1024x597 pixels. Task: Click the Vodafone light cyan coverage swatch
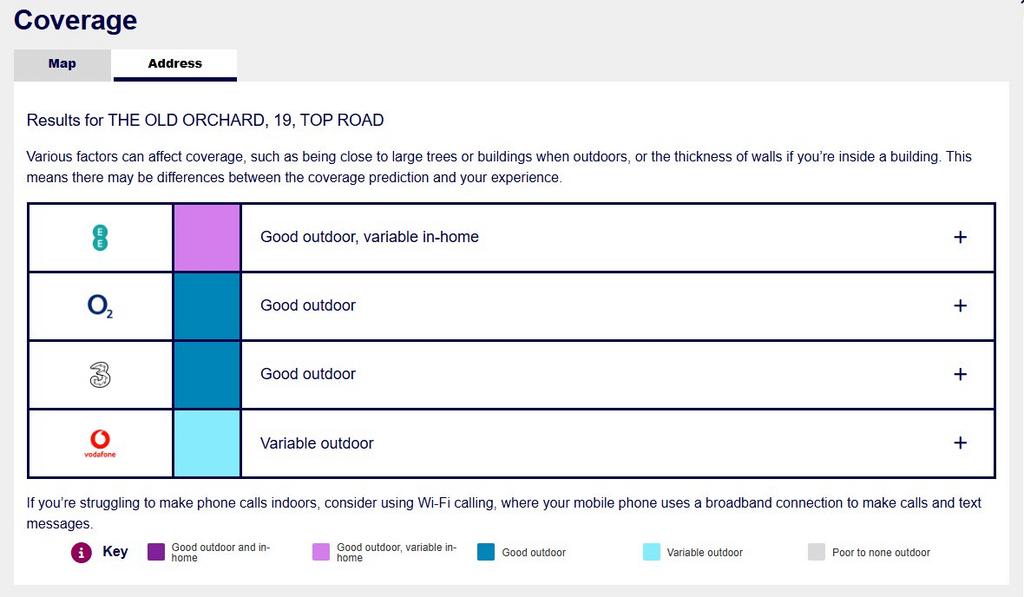207,444
